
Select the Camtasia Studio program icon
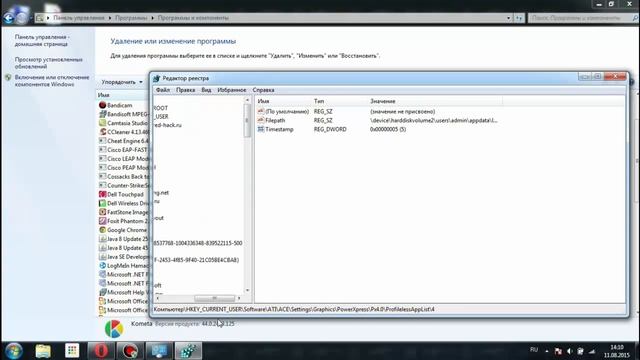pyautogui.click(x=102, y=123)
